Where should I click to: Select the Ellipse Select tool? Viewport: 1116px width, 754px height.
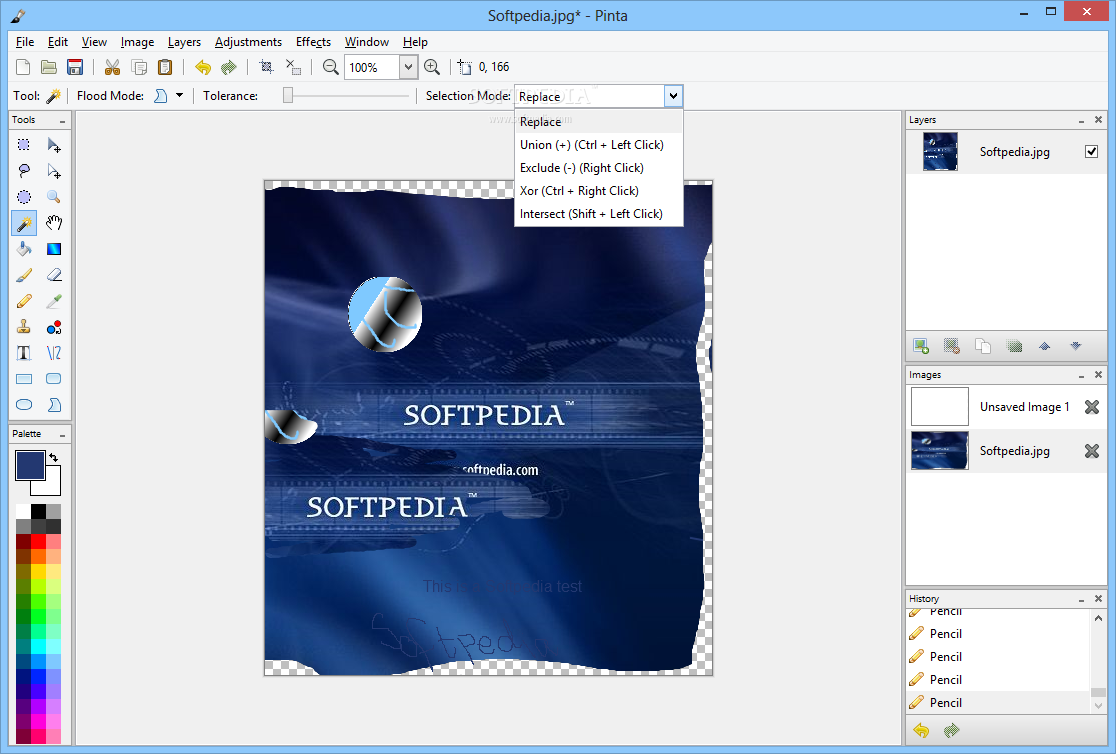23,197
